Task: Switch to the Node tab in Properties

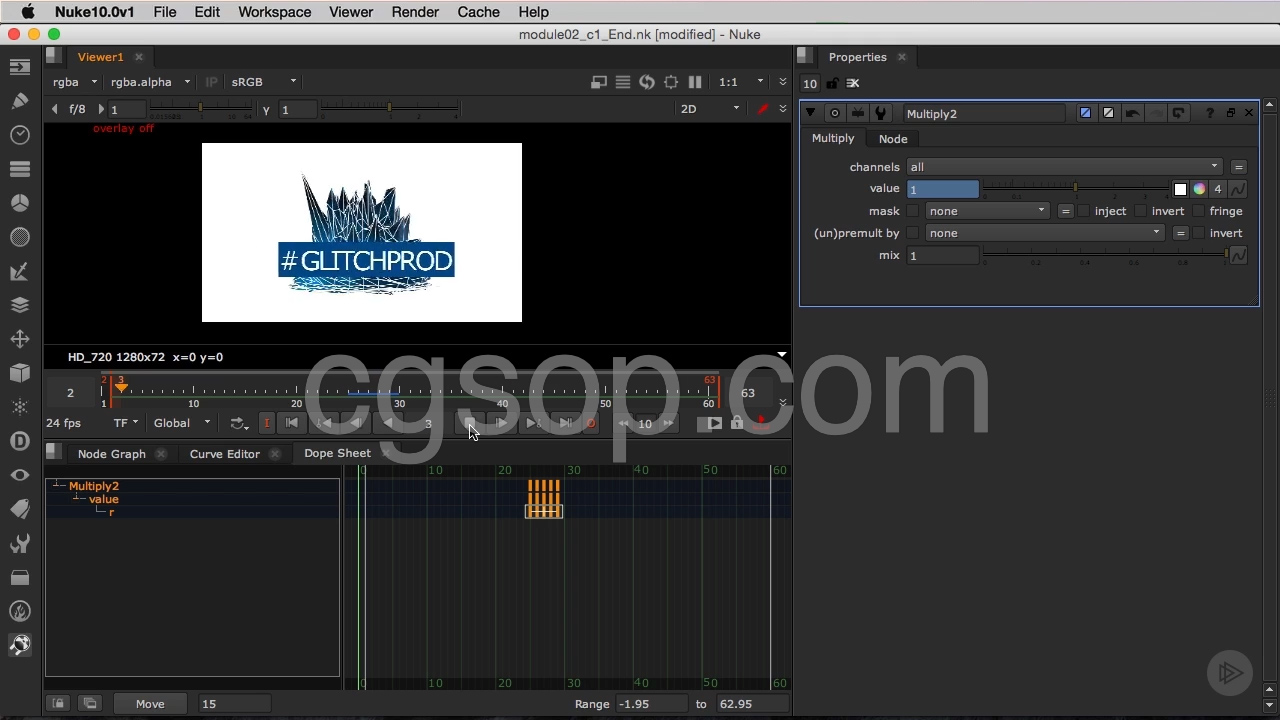Action: coord(893,139)
